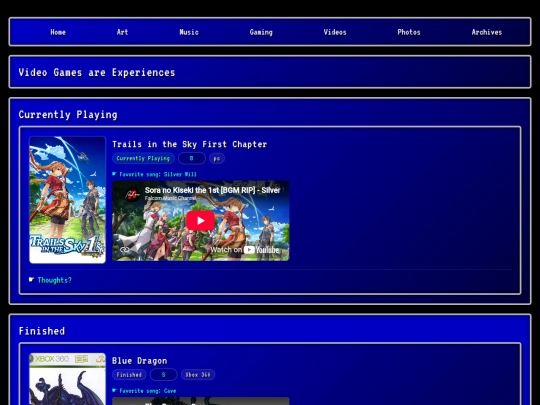Open Watch on YouTube link
The image size is (540, 405).
pyautogui.click(x=245, y=250)
